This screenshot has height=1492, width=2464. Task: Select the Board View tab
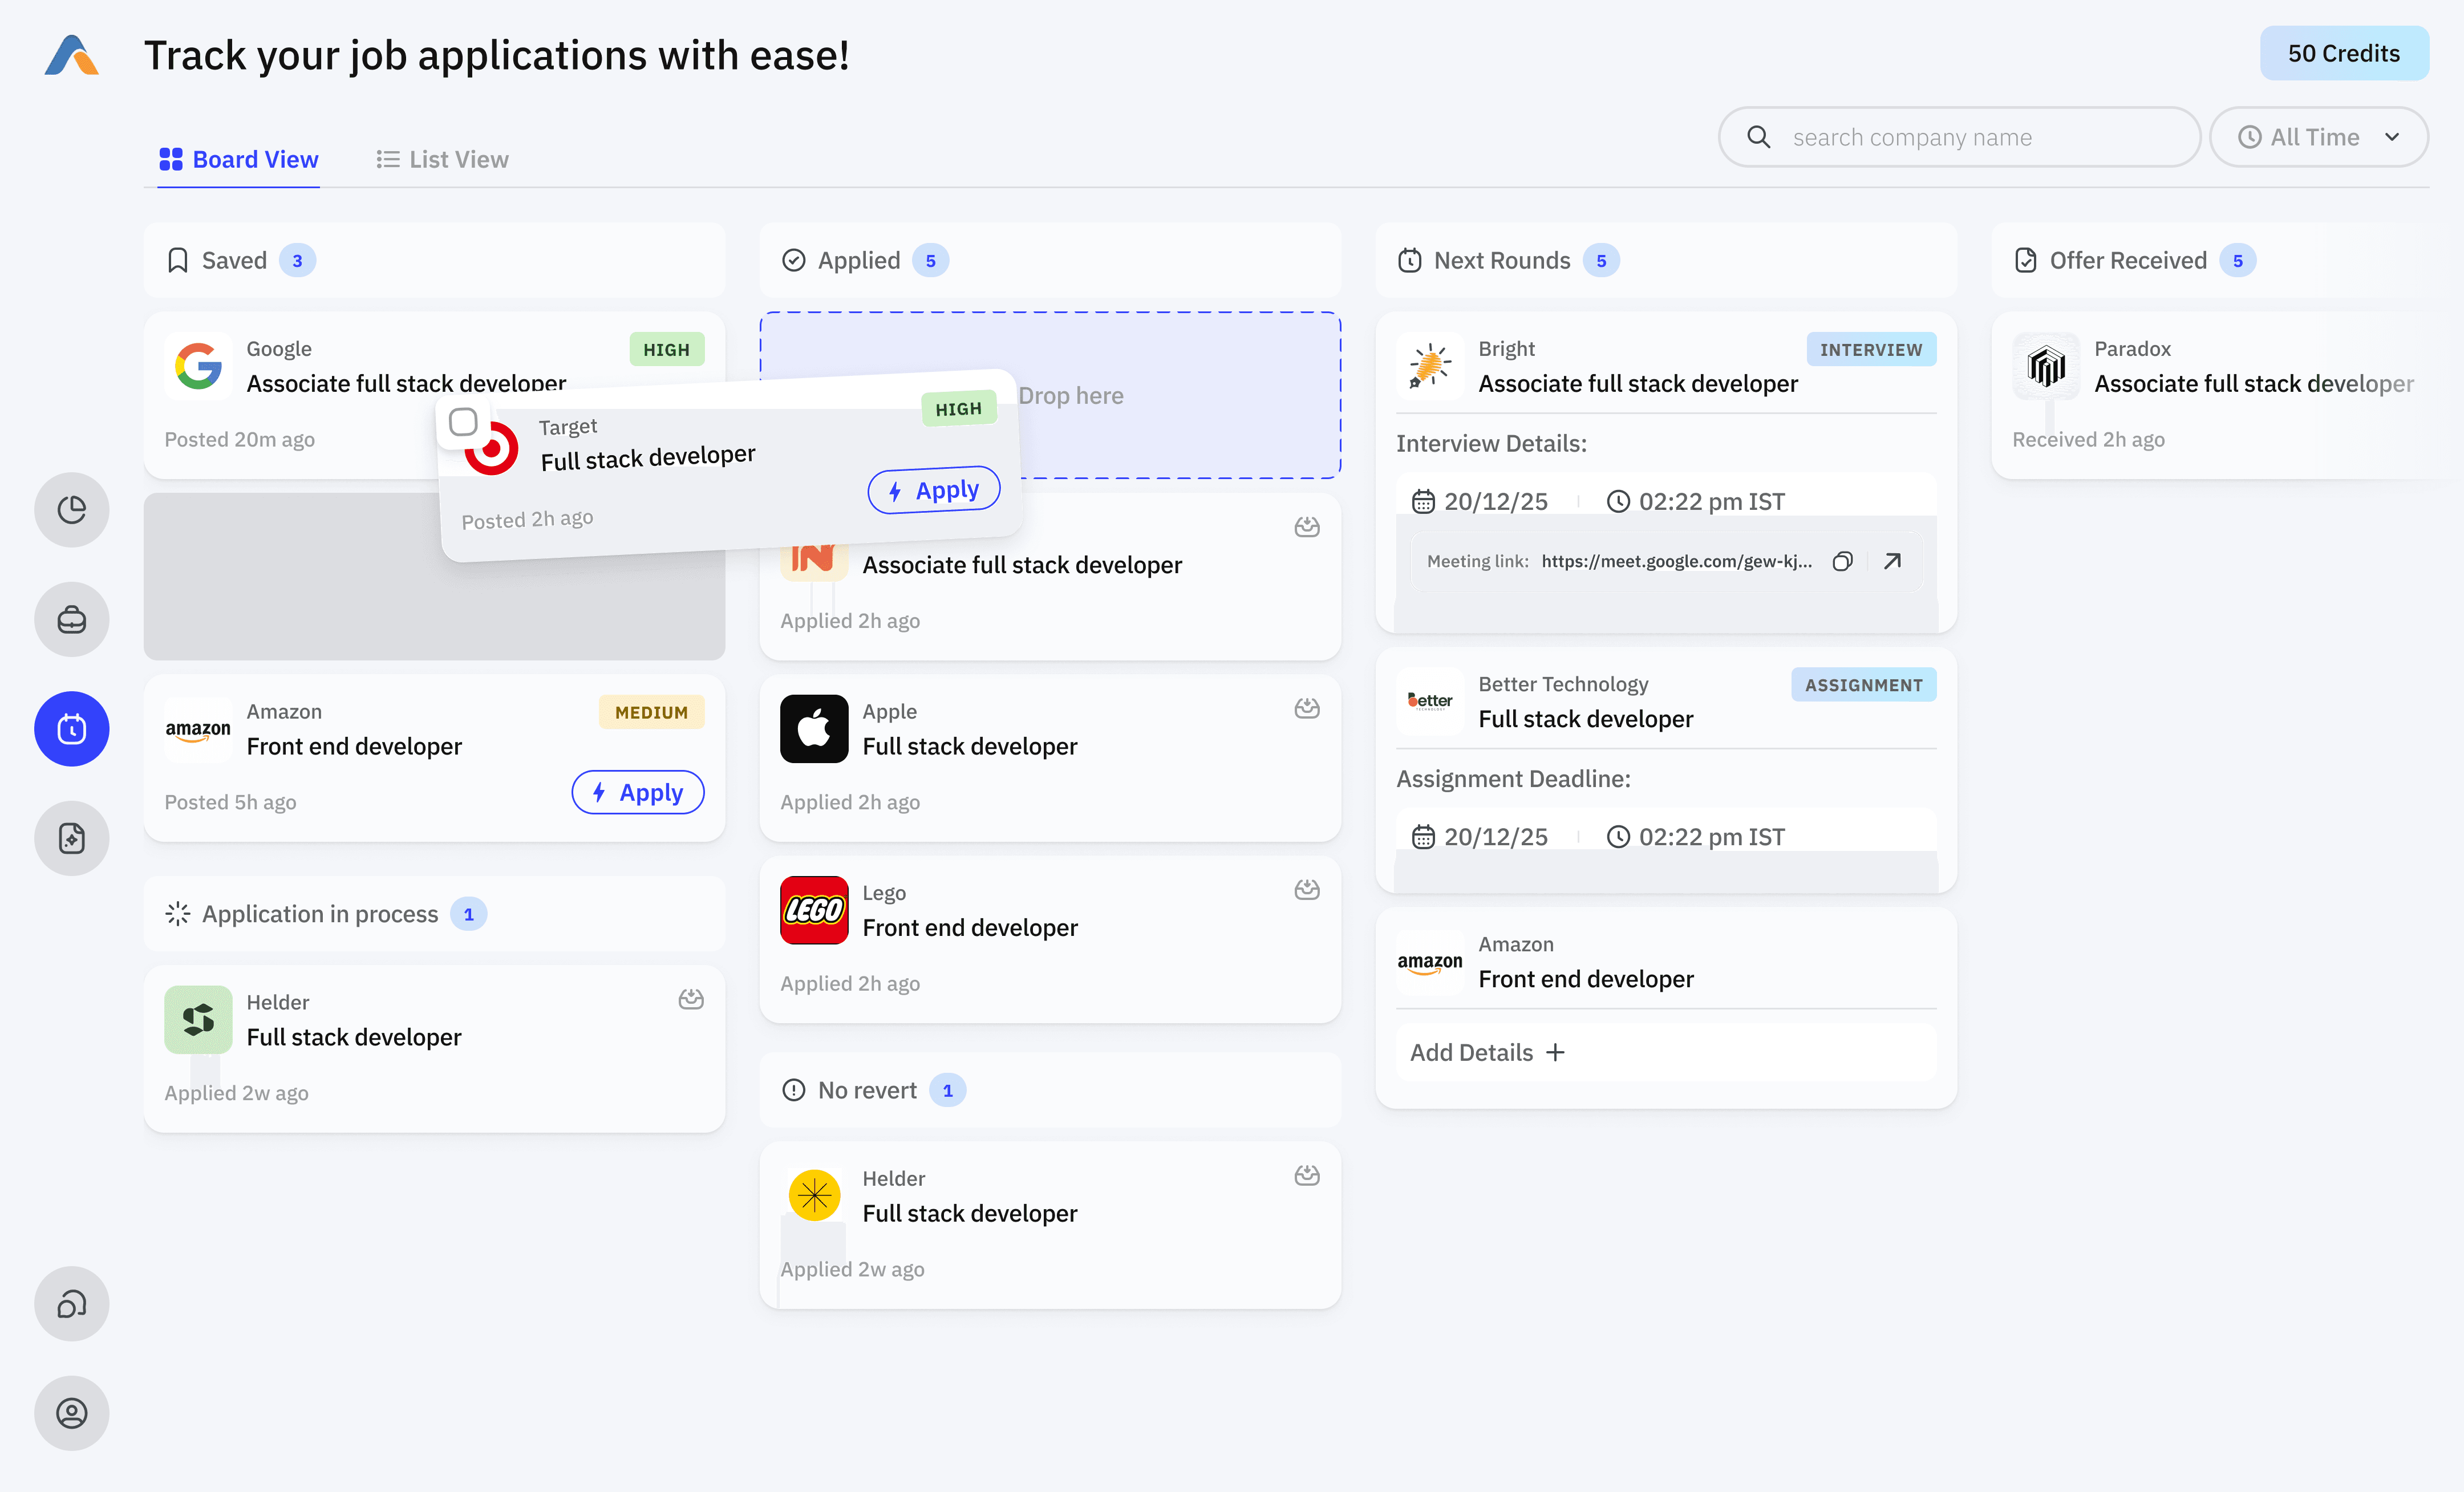tap(239, 159)
